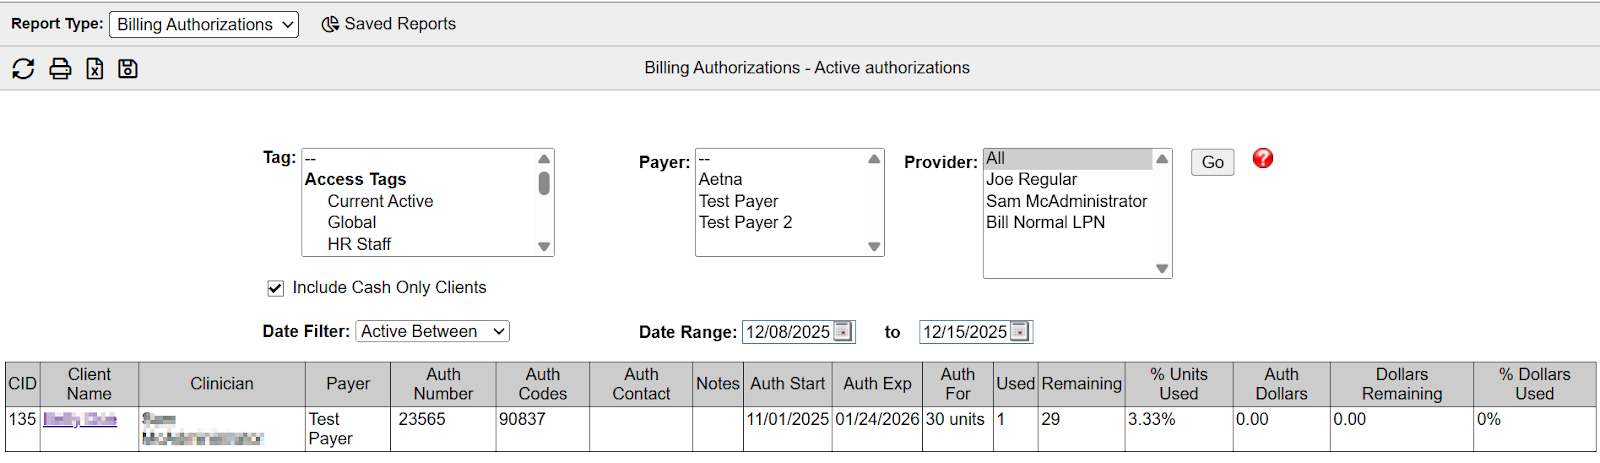This screenshot has width=1600, height=463.
Task: Open calendar picker for end date 12/15/2025
Action: point(1020,331)
